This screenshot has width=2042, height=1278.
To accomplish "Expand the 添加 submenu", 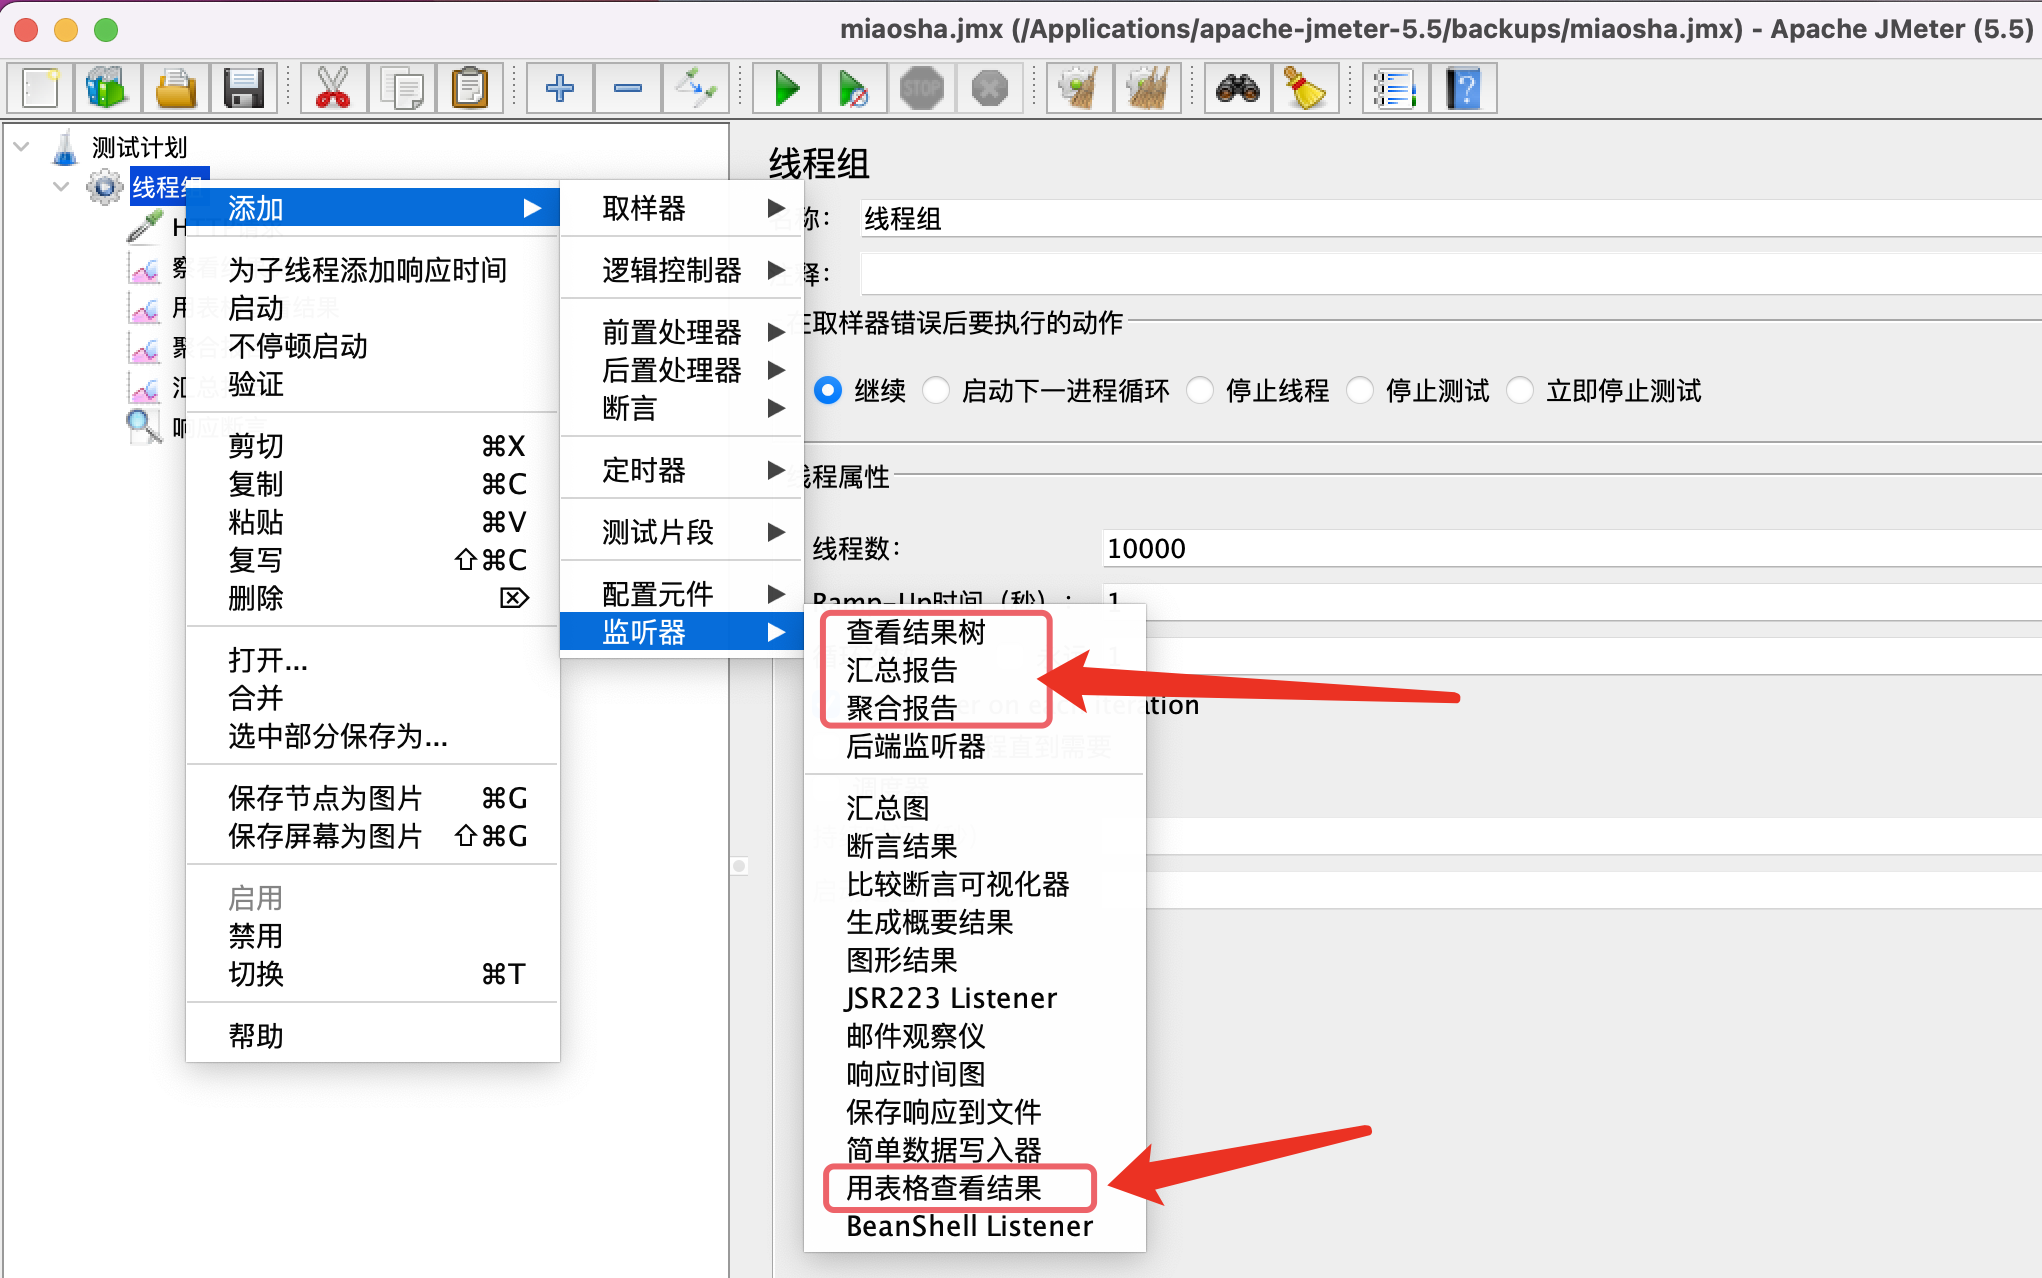I will click(x=372, y=208).
